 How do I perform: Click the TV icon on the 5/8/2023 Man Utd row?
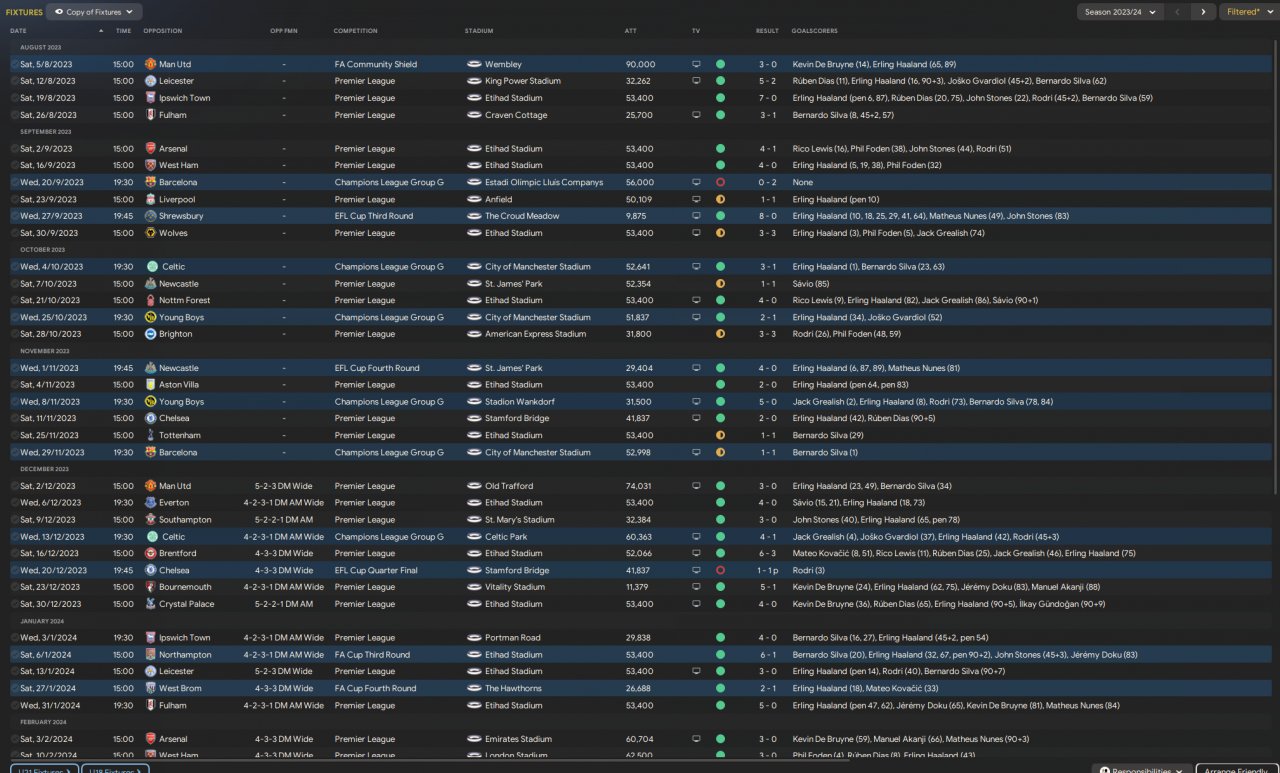[697, 64]
